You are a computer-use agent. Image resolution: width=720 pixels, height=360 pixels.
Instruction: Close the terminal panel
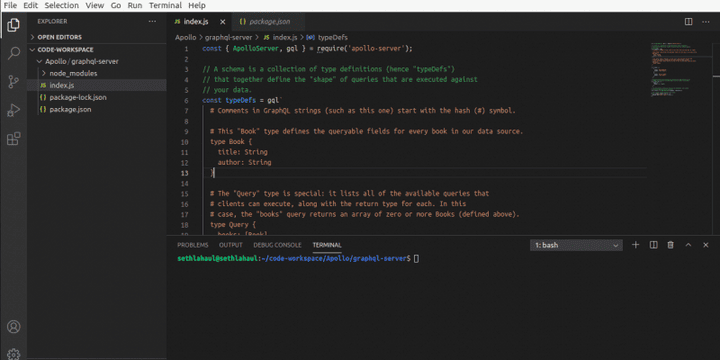(706, 245)
